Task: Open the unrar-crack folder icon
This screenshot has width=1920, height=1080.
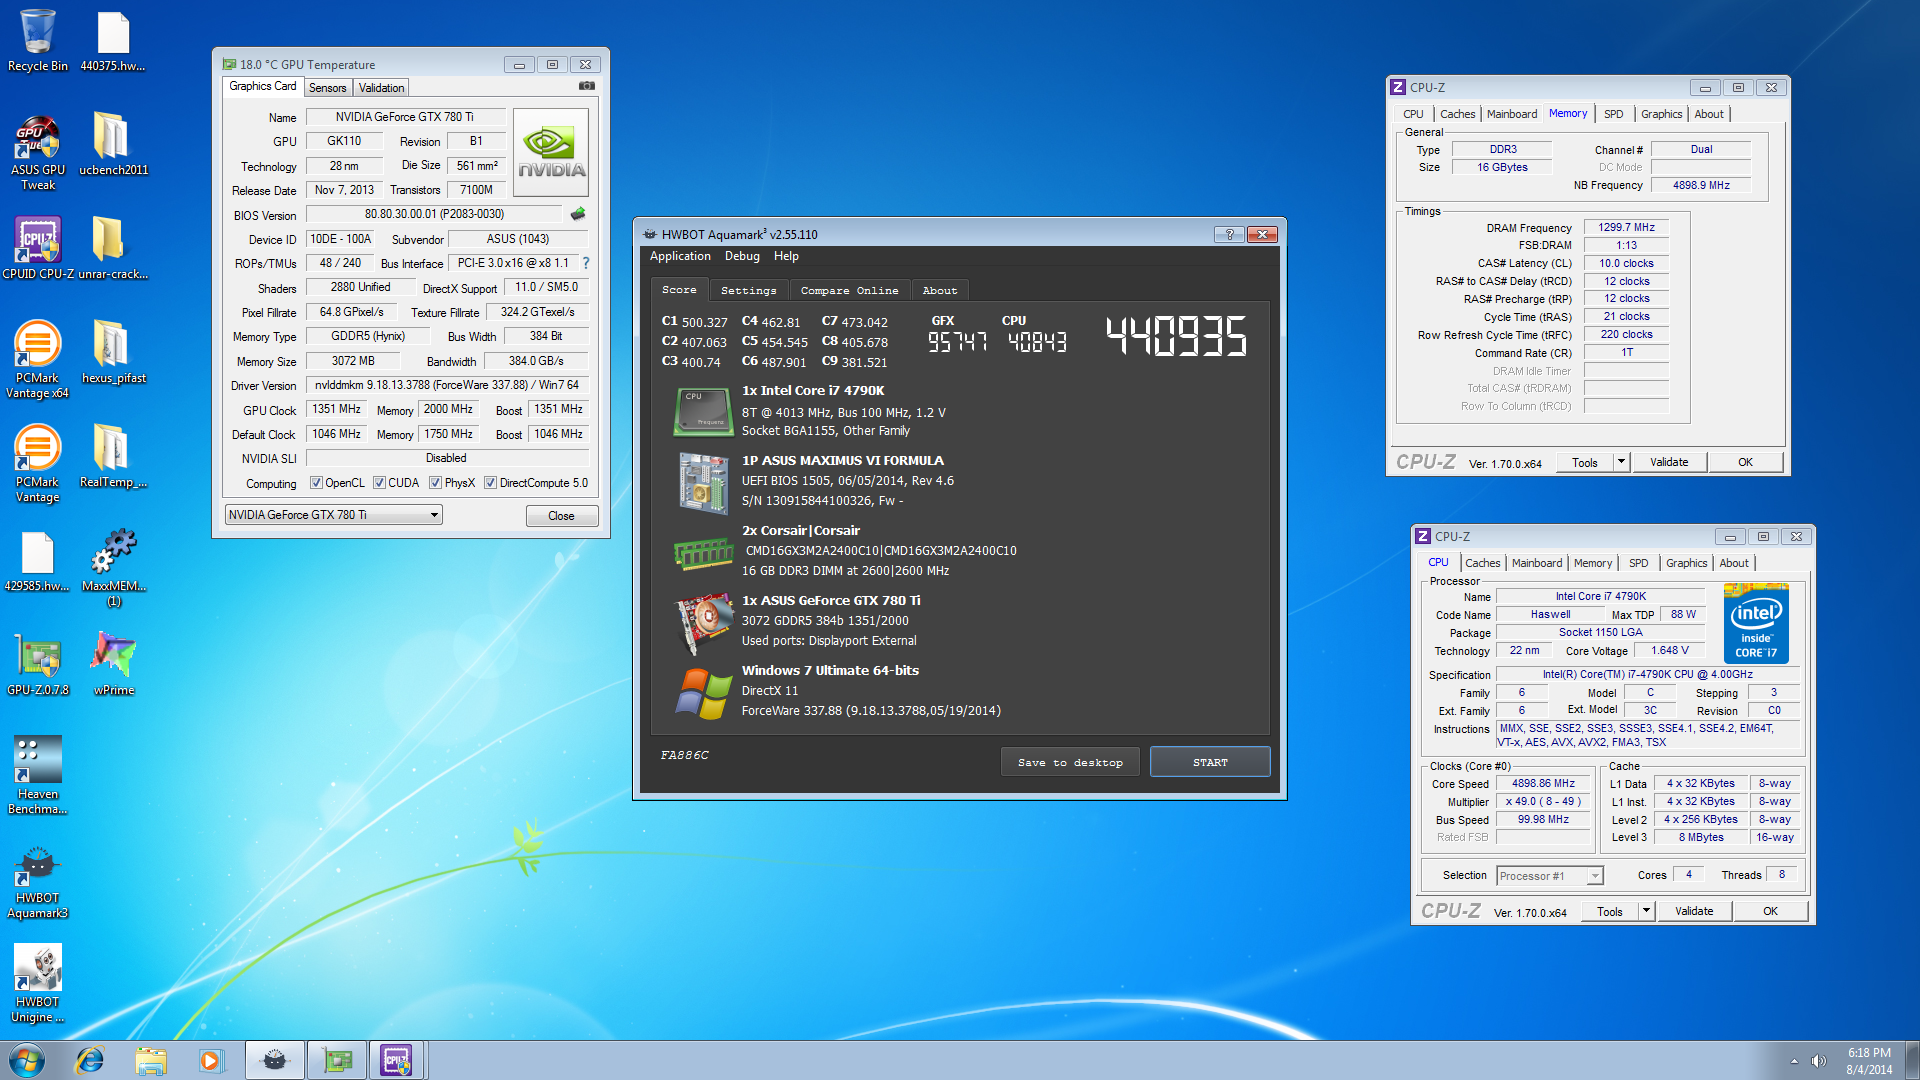Action: (113, 248)
